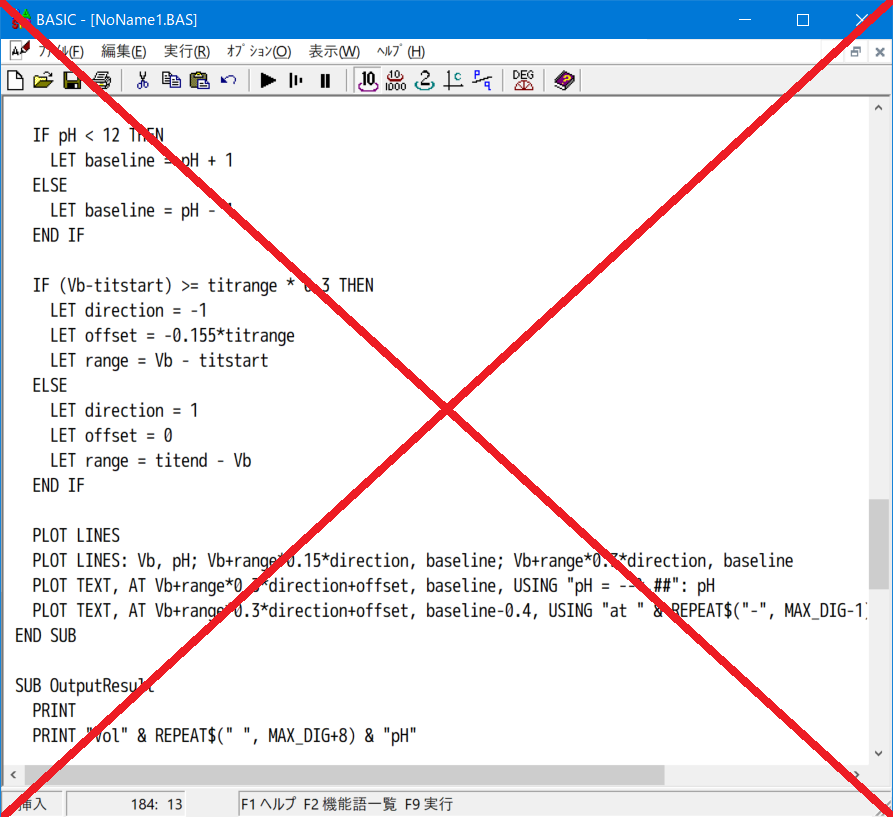
Task: Save the program with the floppy disk icon
Action: pyautogui.click(x=72, y=81)
